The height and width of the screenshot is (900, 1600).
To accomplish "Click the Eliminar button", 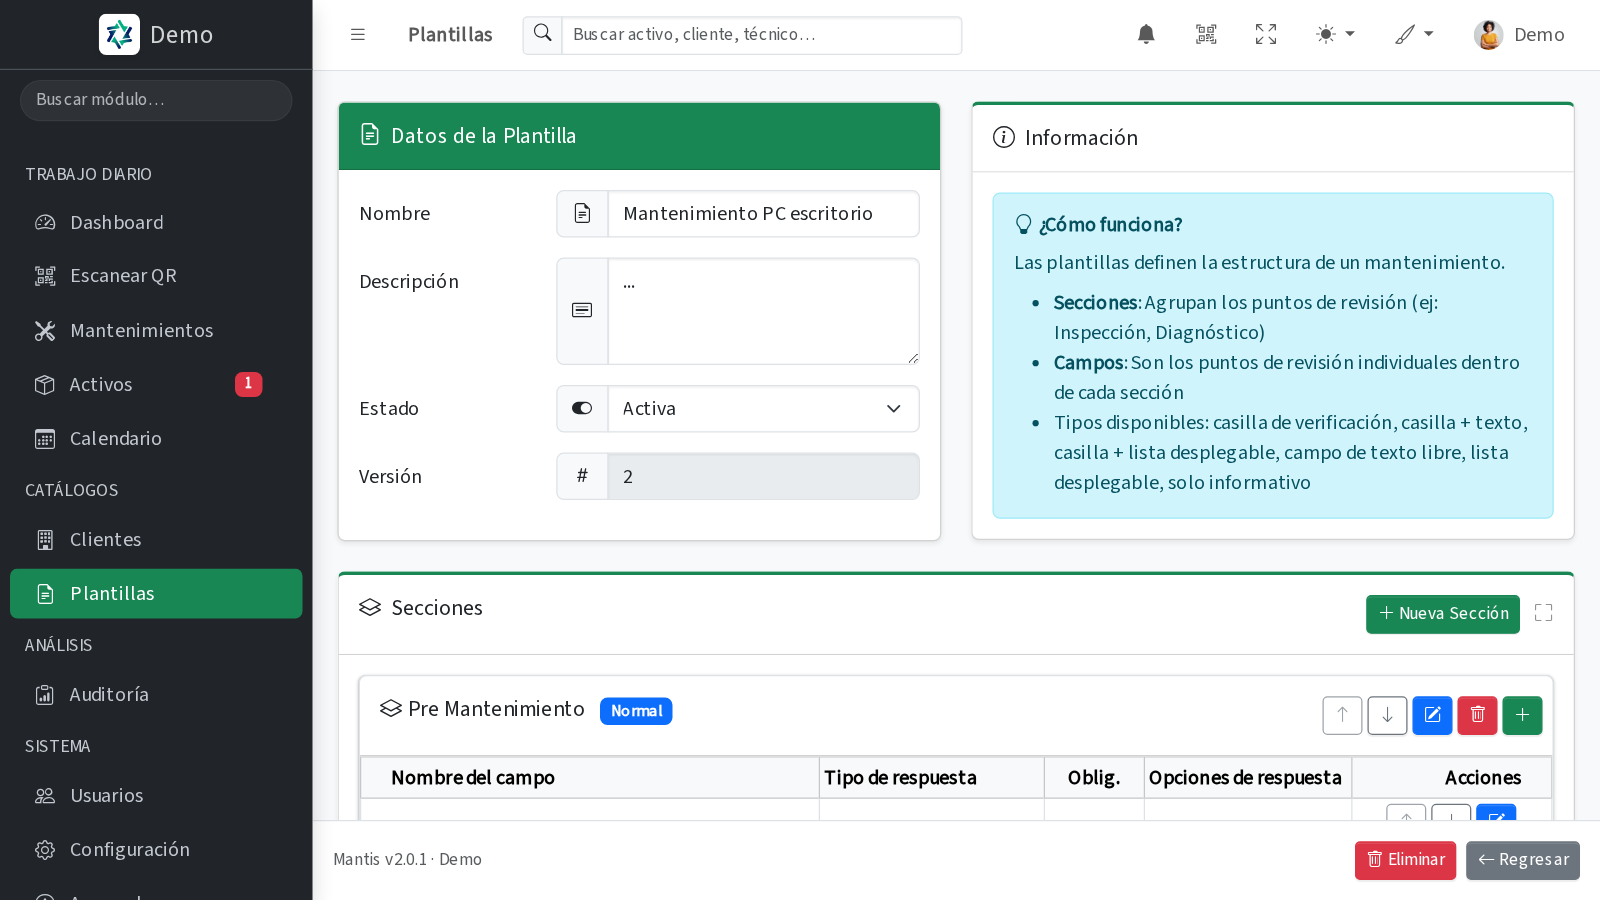I will (x=1405, y=860).
